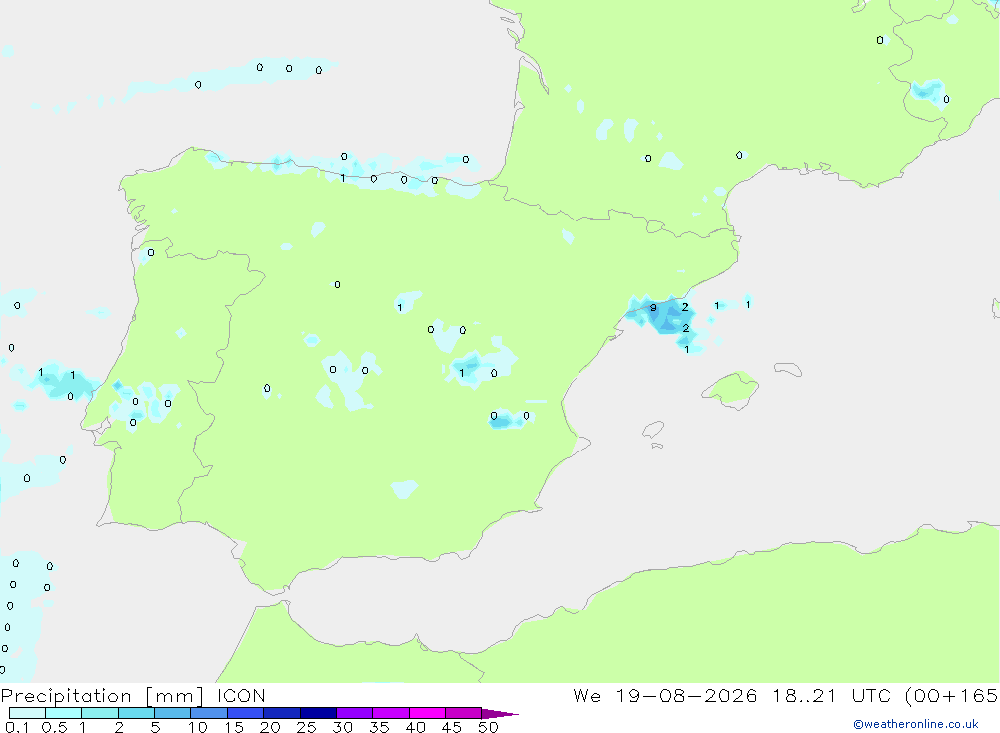Click the forecast offset '(00+165' label

point(951,696)
